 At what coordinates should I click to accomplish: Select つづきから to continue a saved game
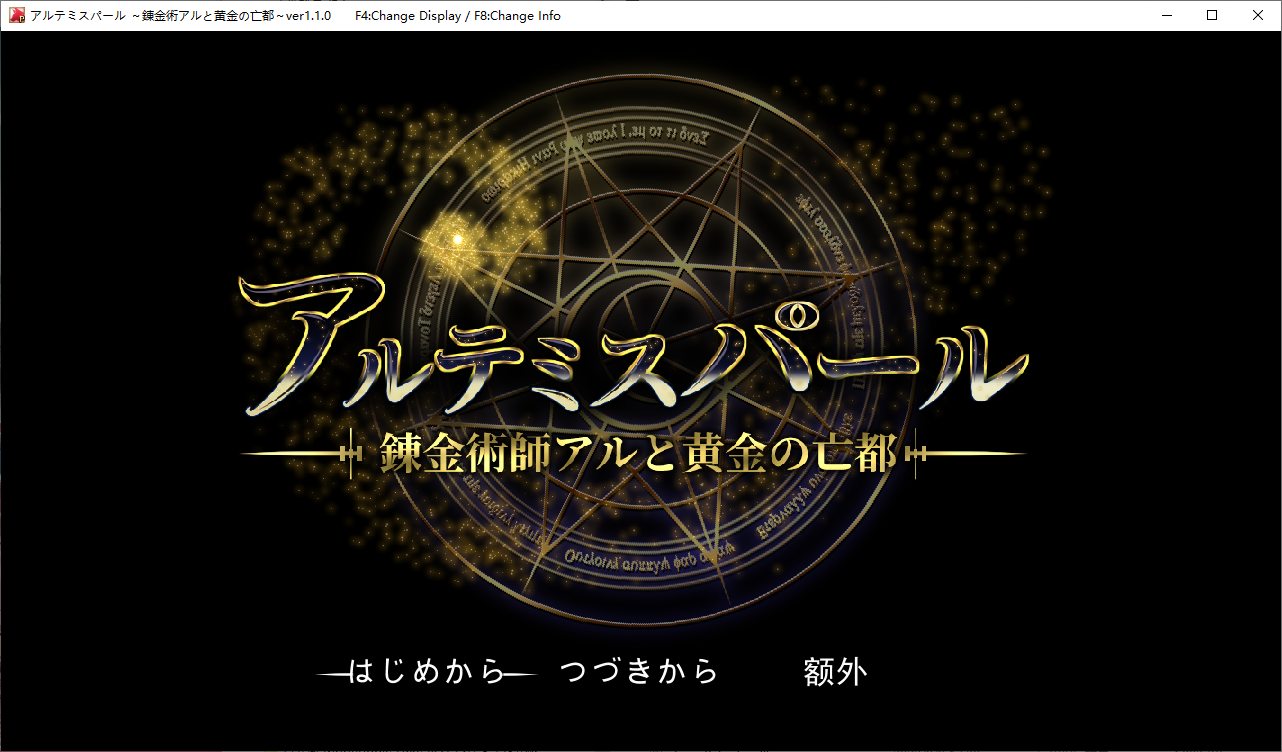(639, 672)
